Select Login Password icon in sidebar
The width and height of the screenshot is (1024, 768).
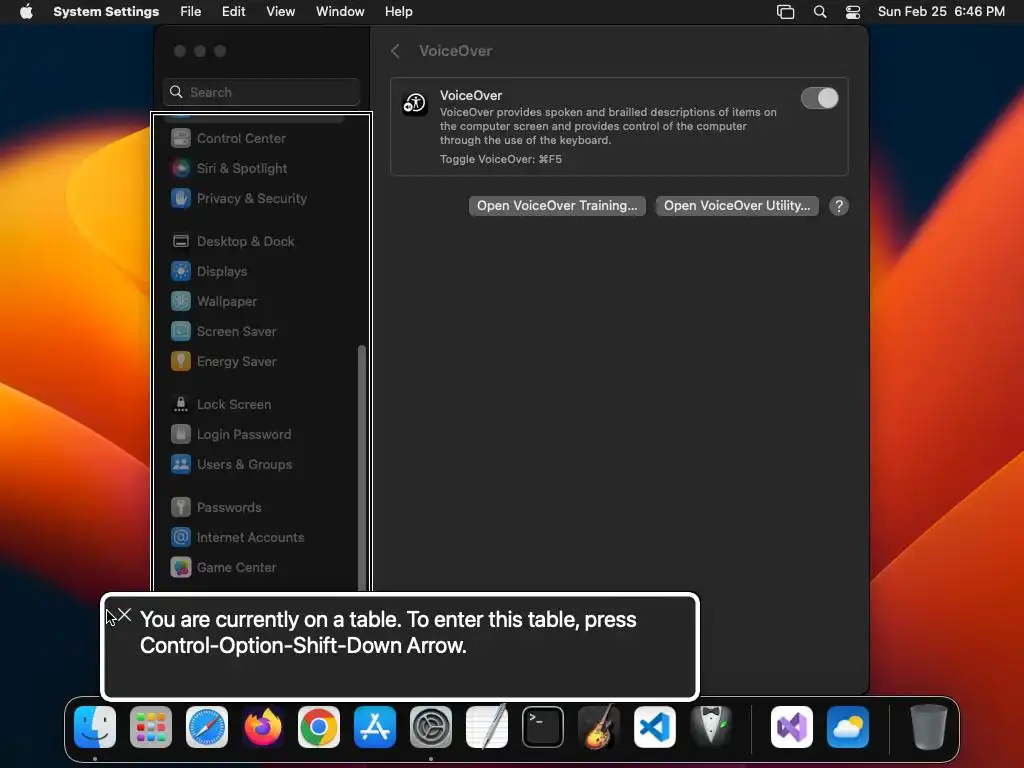pos(181,435)
